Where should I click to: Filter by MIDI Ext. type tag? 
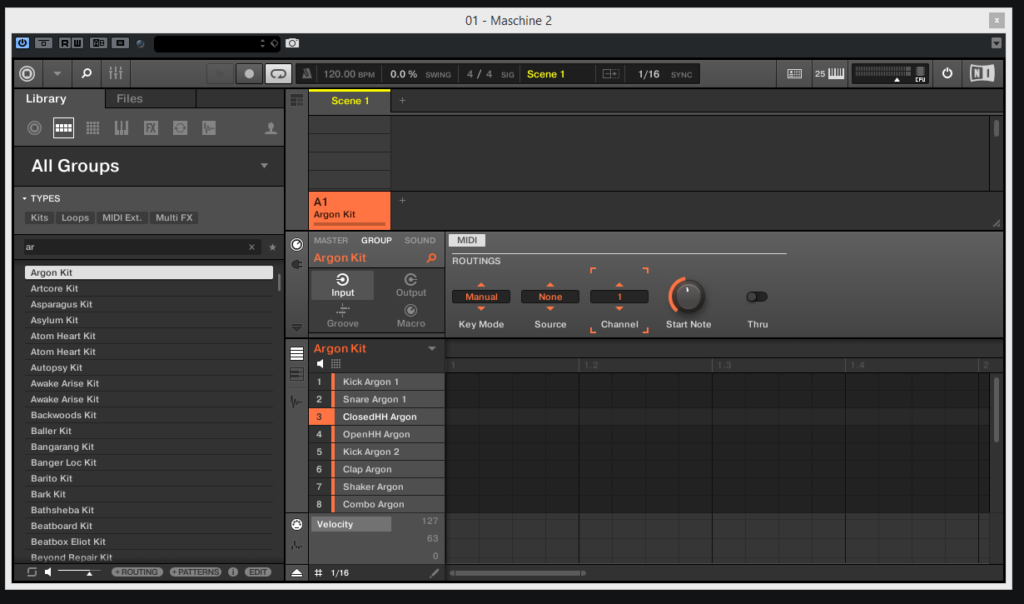click(121, 217)
